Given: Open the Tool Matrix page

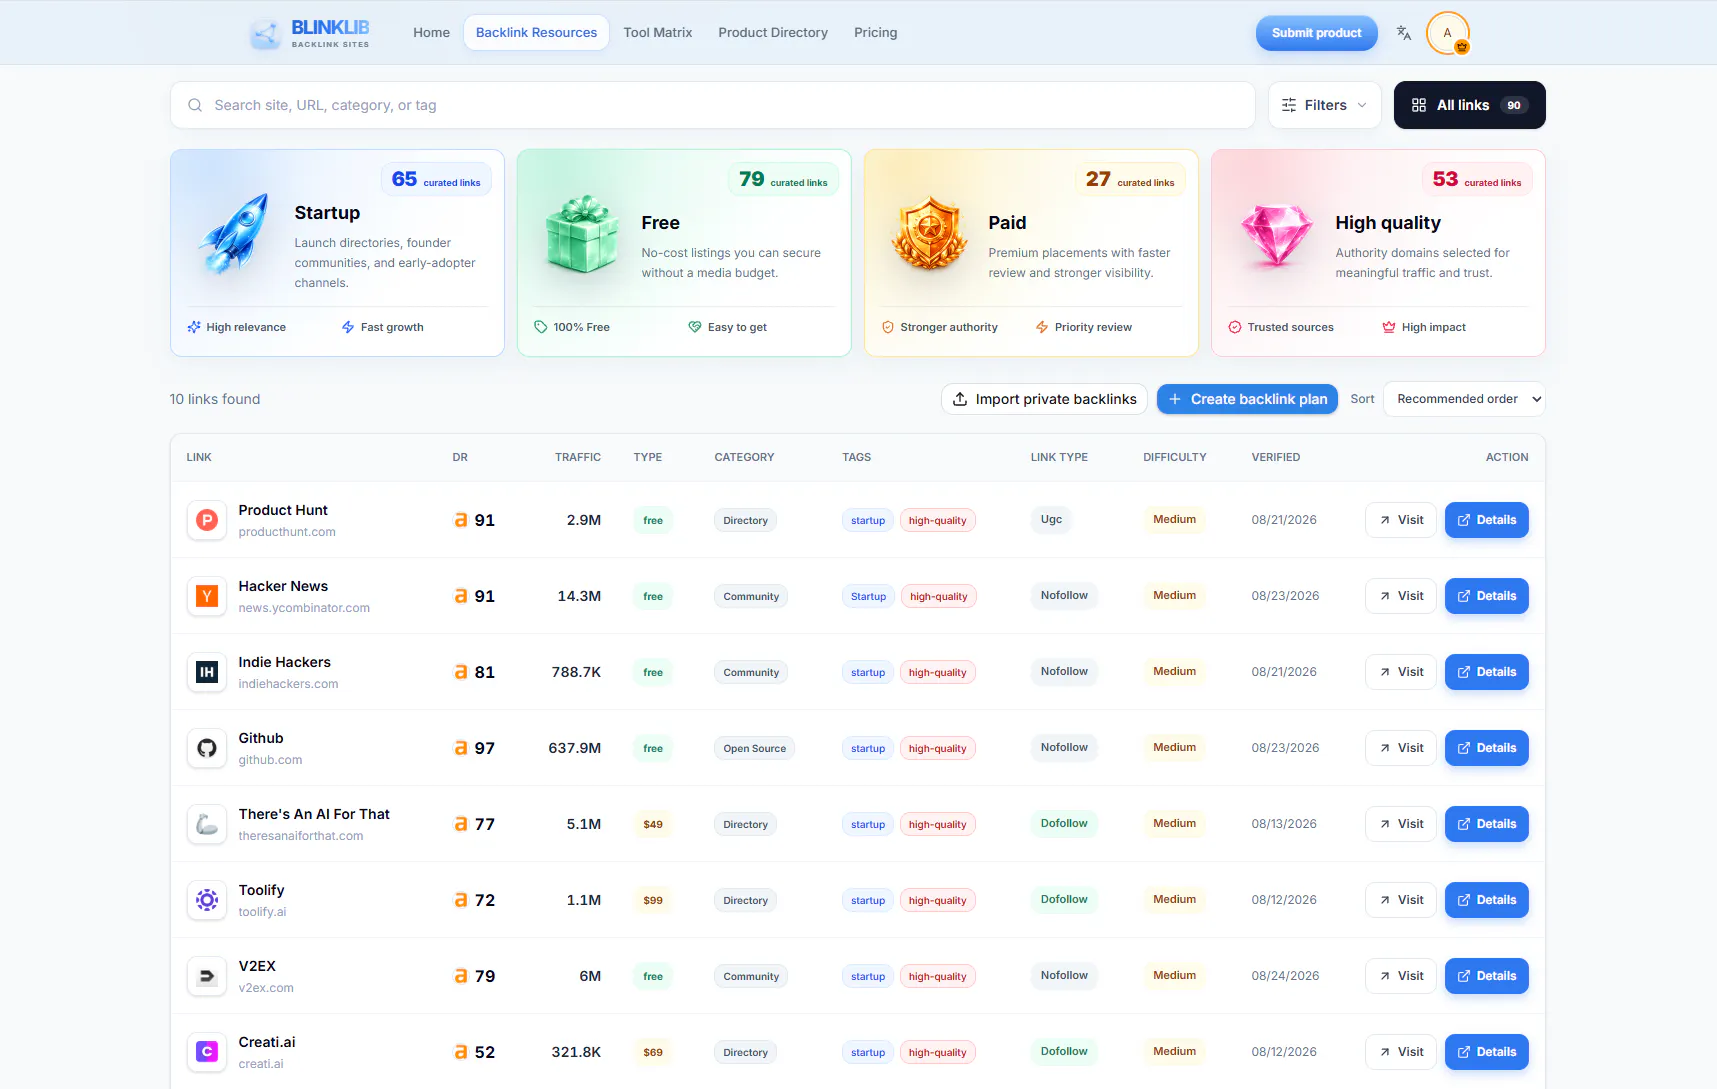Looking at the screenshot, I should pos(658,33).
